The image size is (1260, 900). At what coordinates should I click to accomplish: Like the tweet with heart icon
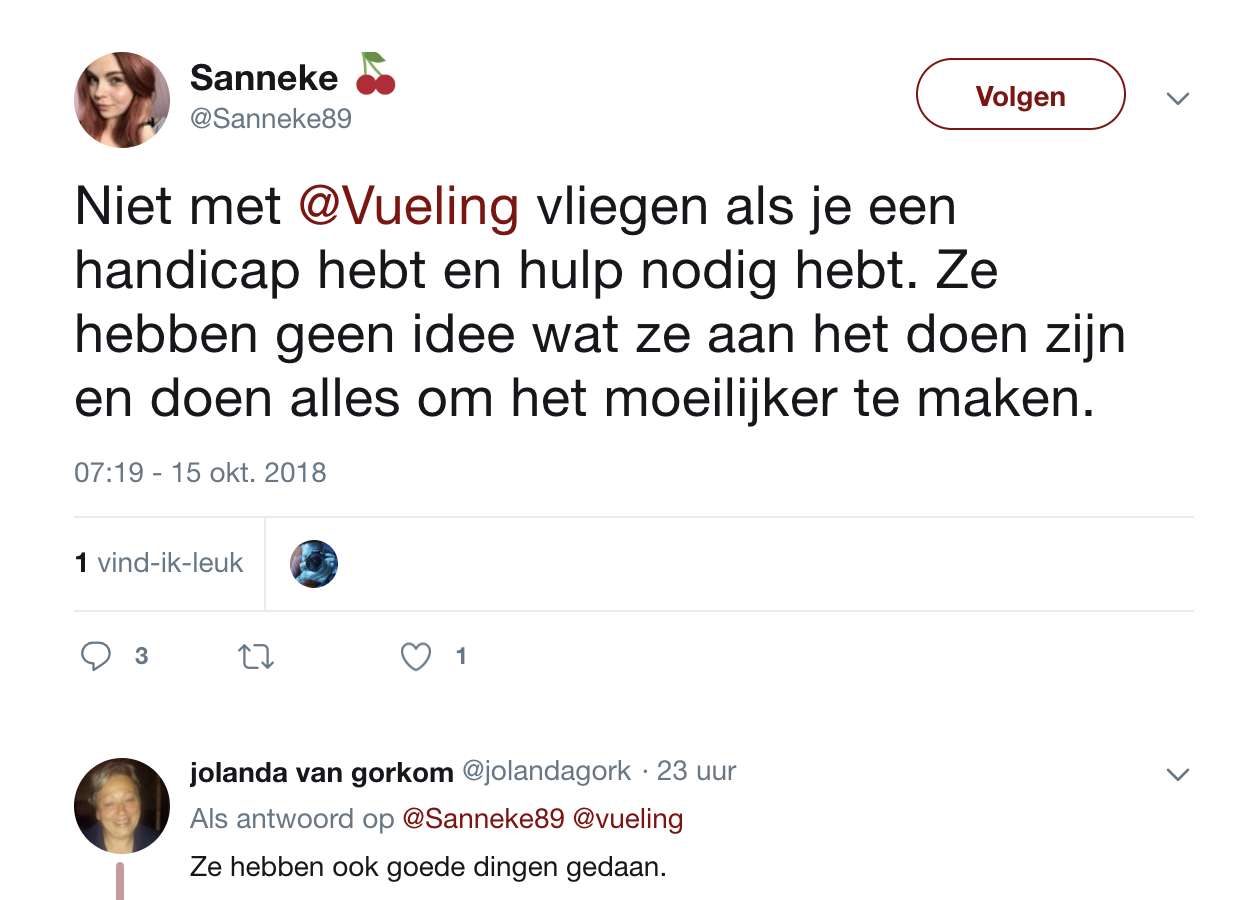[x=415, y=657]
